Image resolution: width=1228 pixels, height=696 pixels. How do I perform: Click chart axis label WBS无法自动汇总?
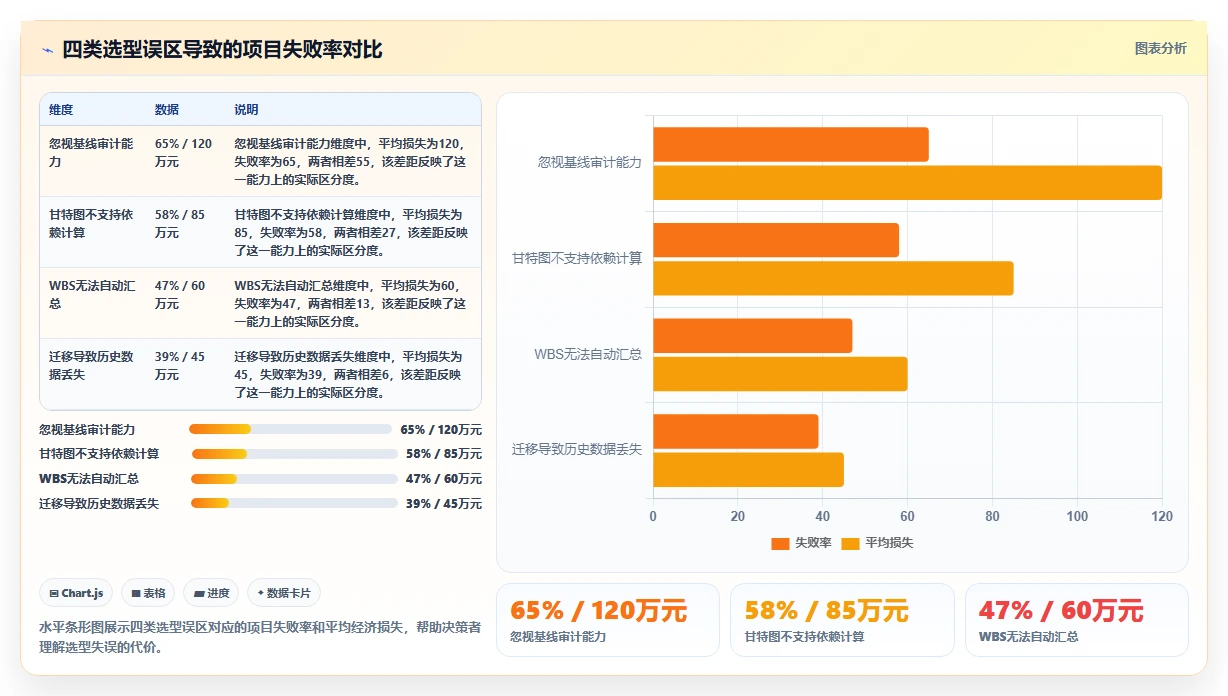point(588,354)
